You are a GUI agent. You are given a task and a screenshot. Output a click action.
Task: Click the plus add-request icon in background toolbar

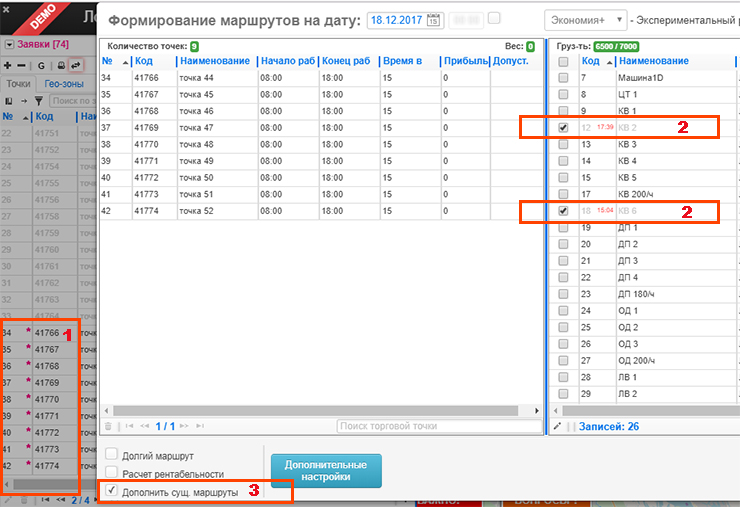(x=8, y=66)
